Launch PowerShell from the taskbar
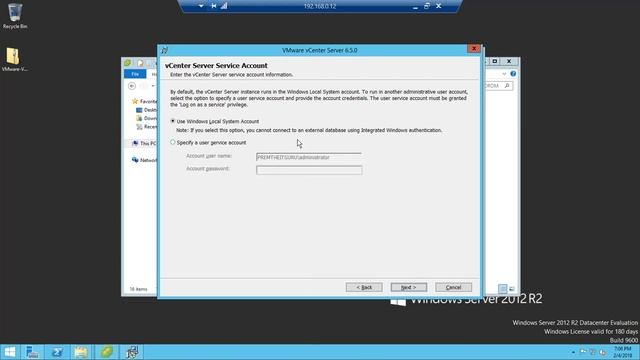The height and width of the screenshot is (360, 640). [x=57, y=352]
